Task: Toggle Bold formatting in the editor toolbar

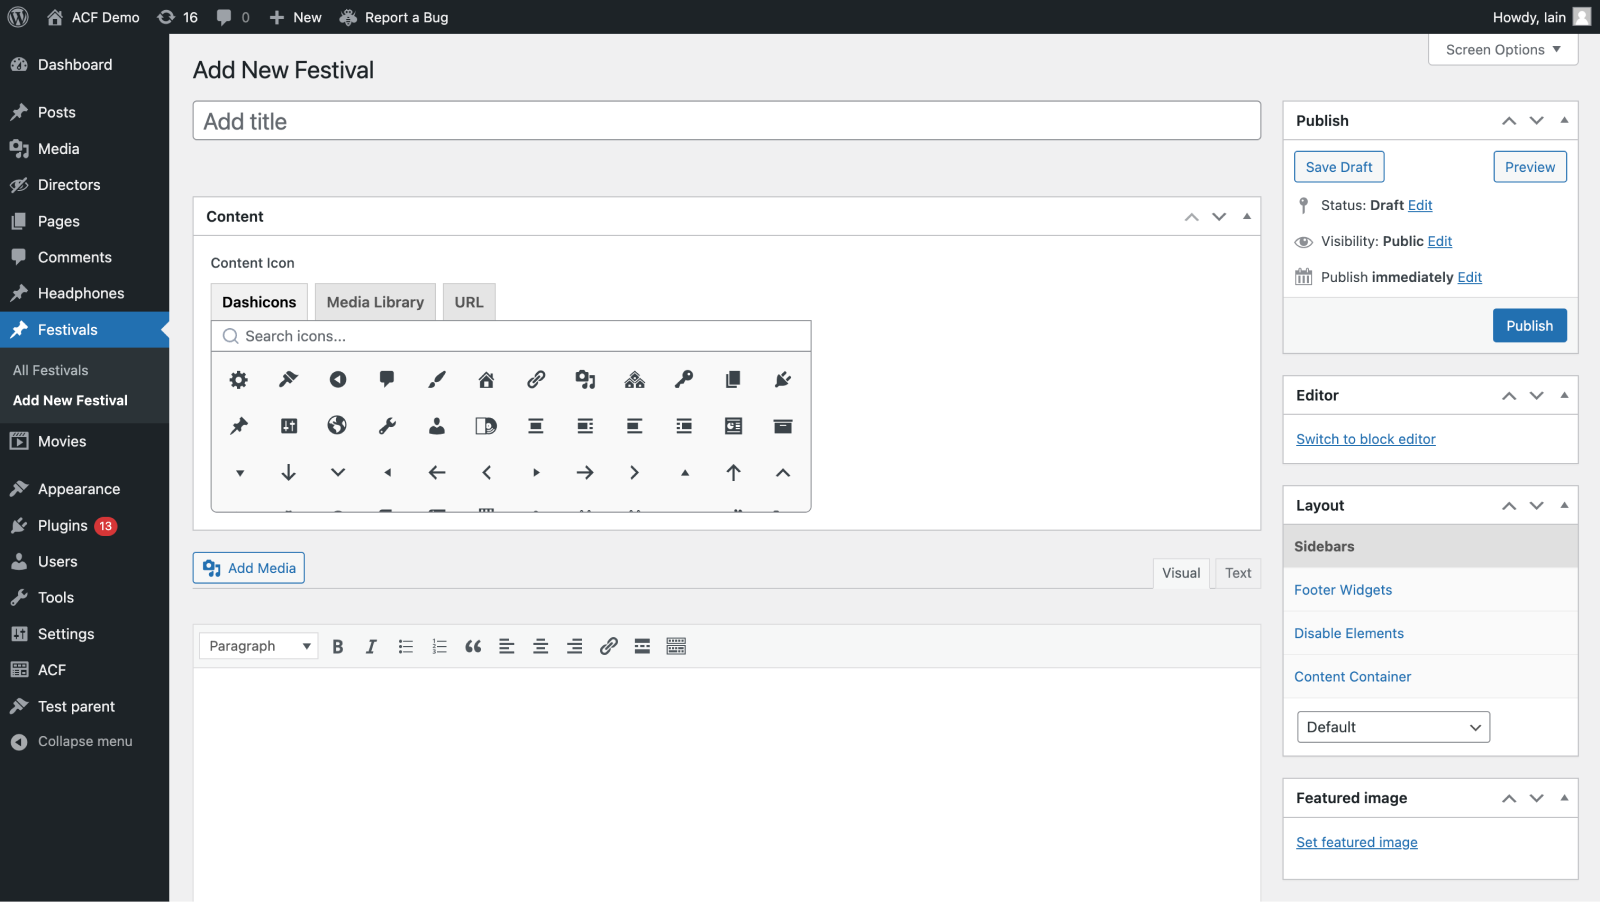Action: [337, 646]
